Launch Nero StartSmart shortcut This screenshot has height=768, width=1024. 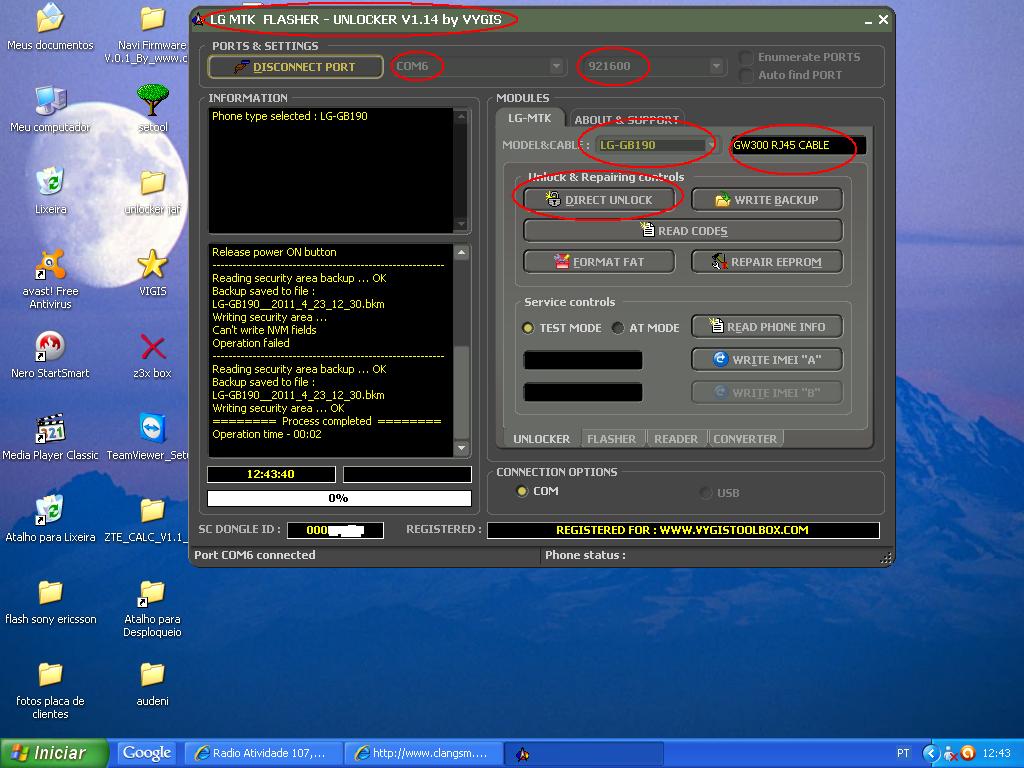(x=50, y=355)
